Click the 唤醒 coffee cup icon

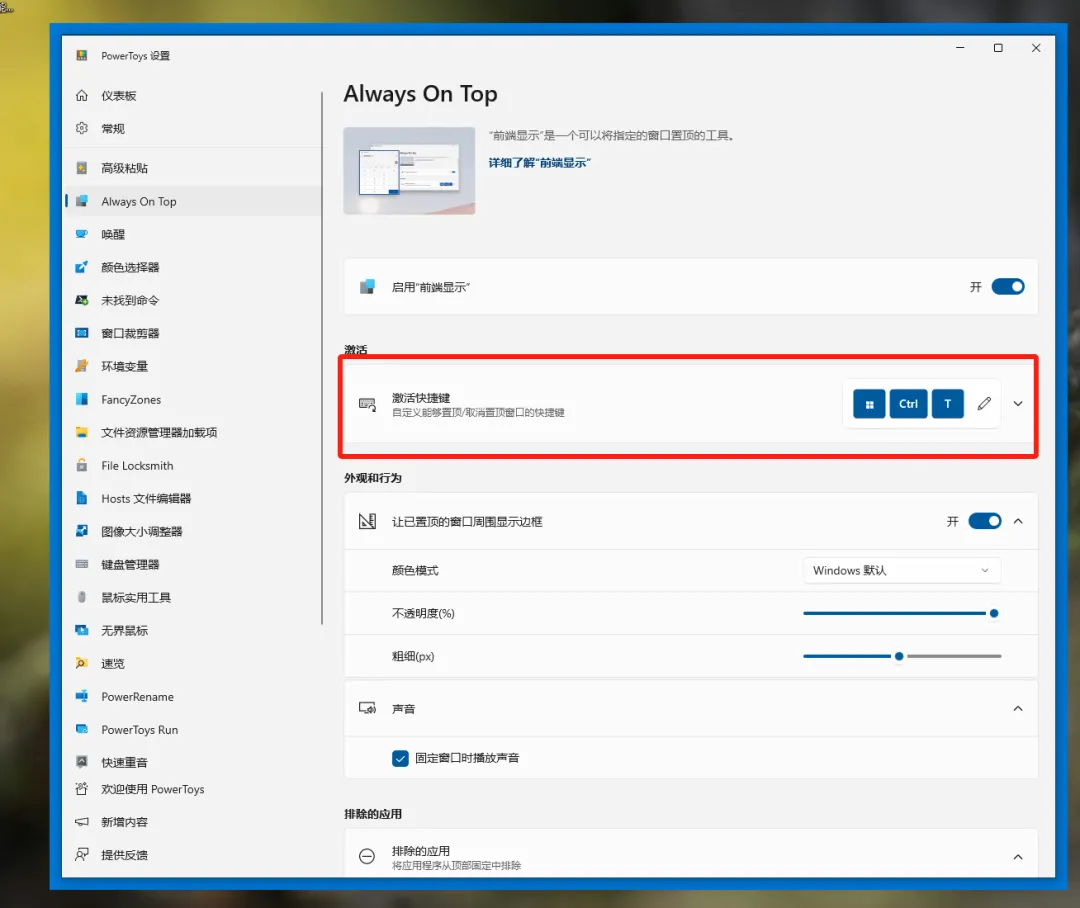point(81,234)
